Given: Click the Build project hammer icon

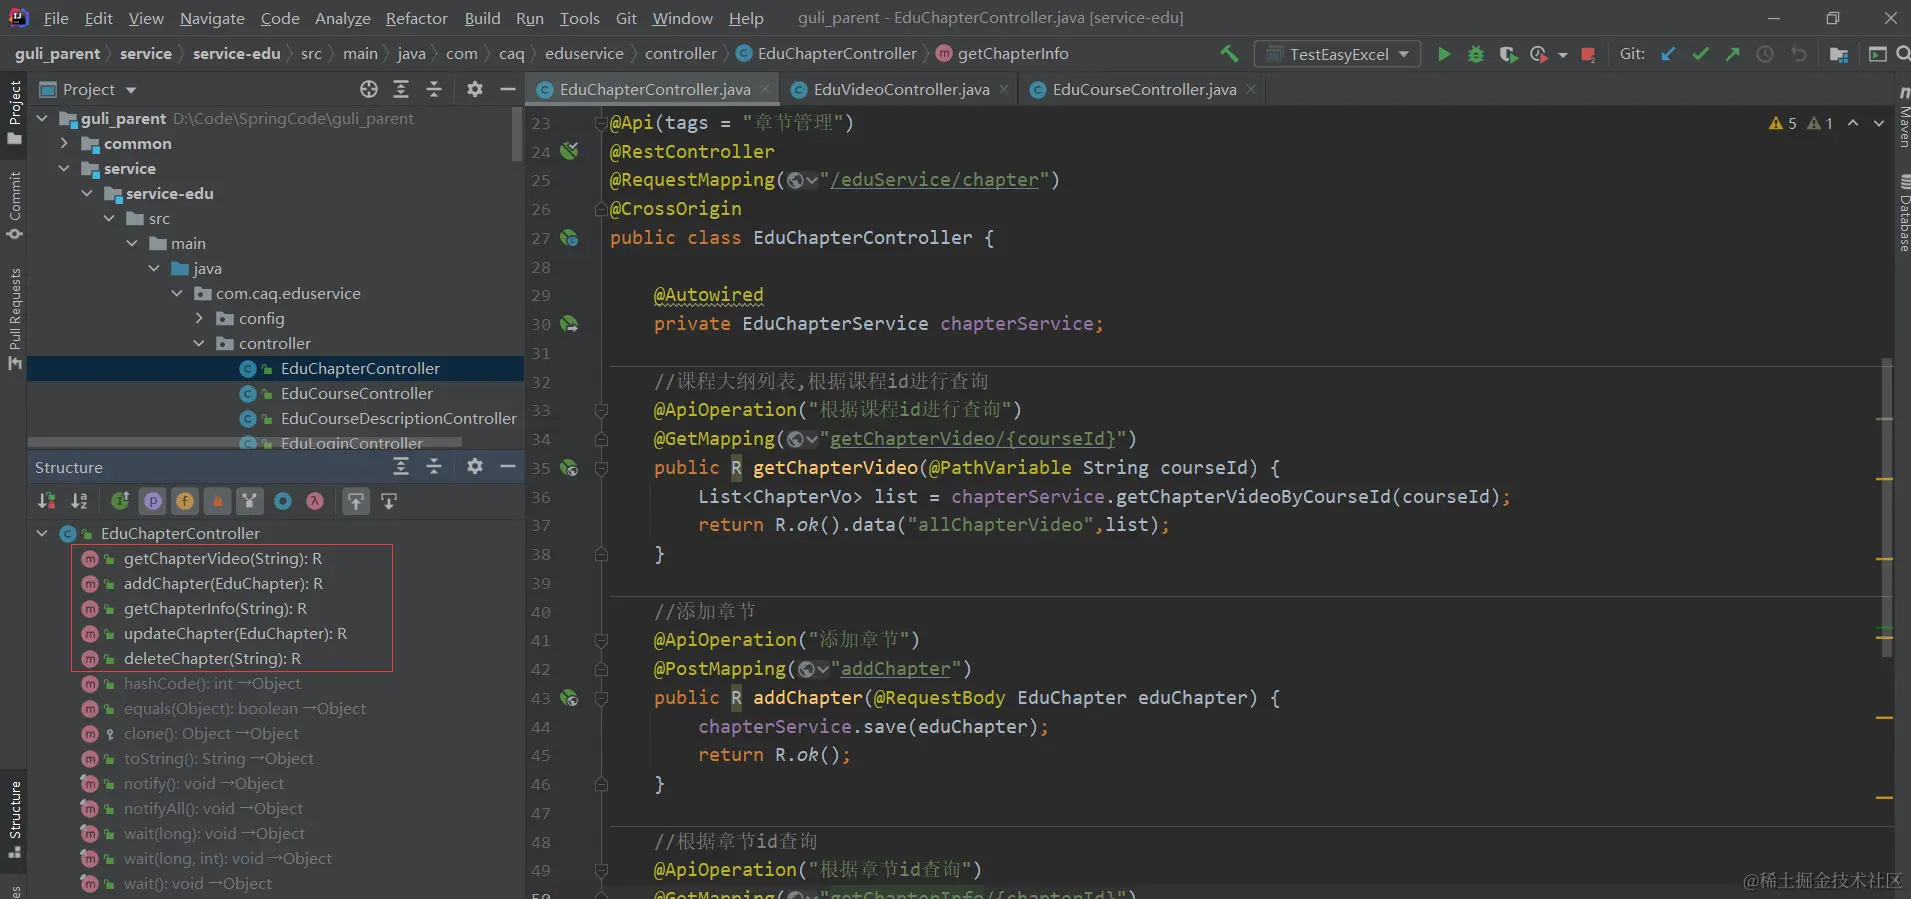Looking at the screenshot, I should coord(1229,54).
